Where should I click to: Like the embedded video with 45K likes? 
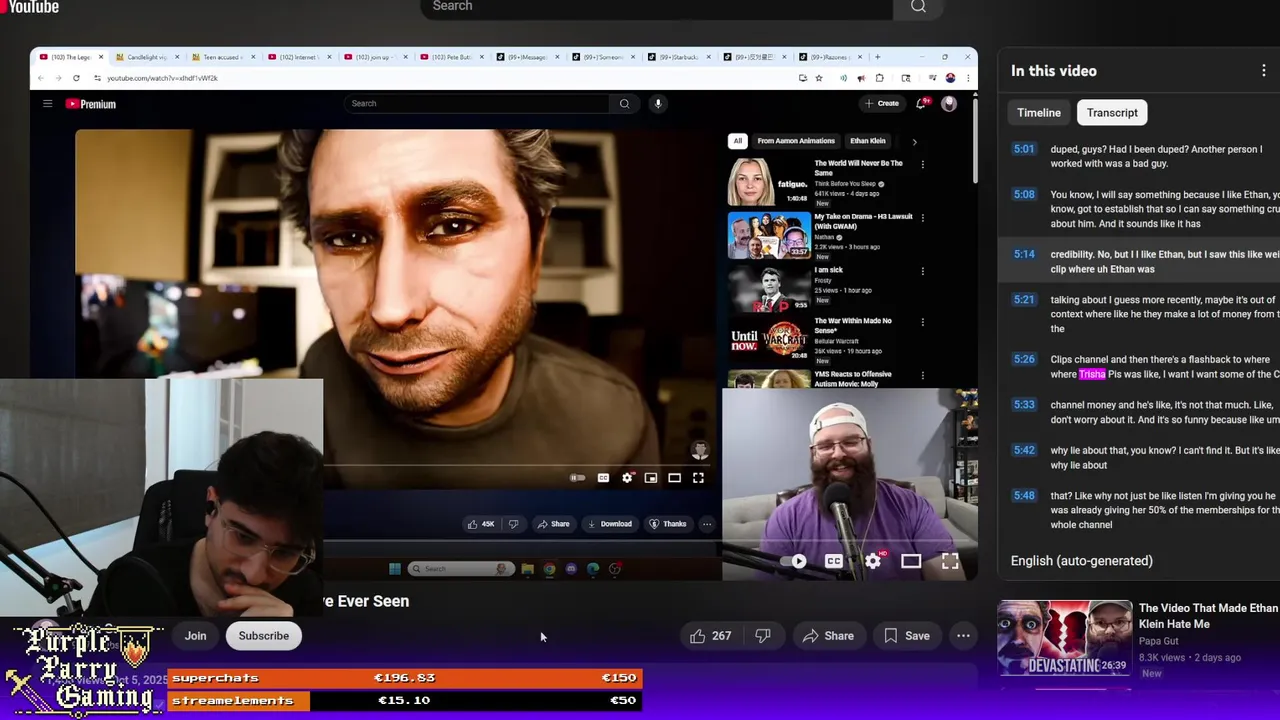pyautogui.click(x=481, y=524)
